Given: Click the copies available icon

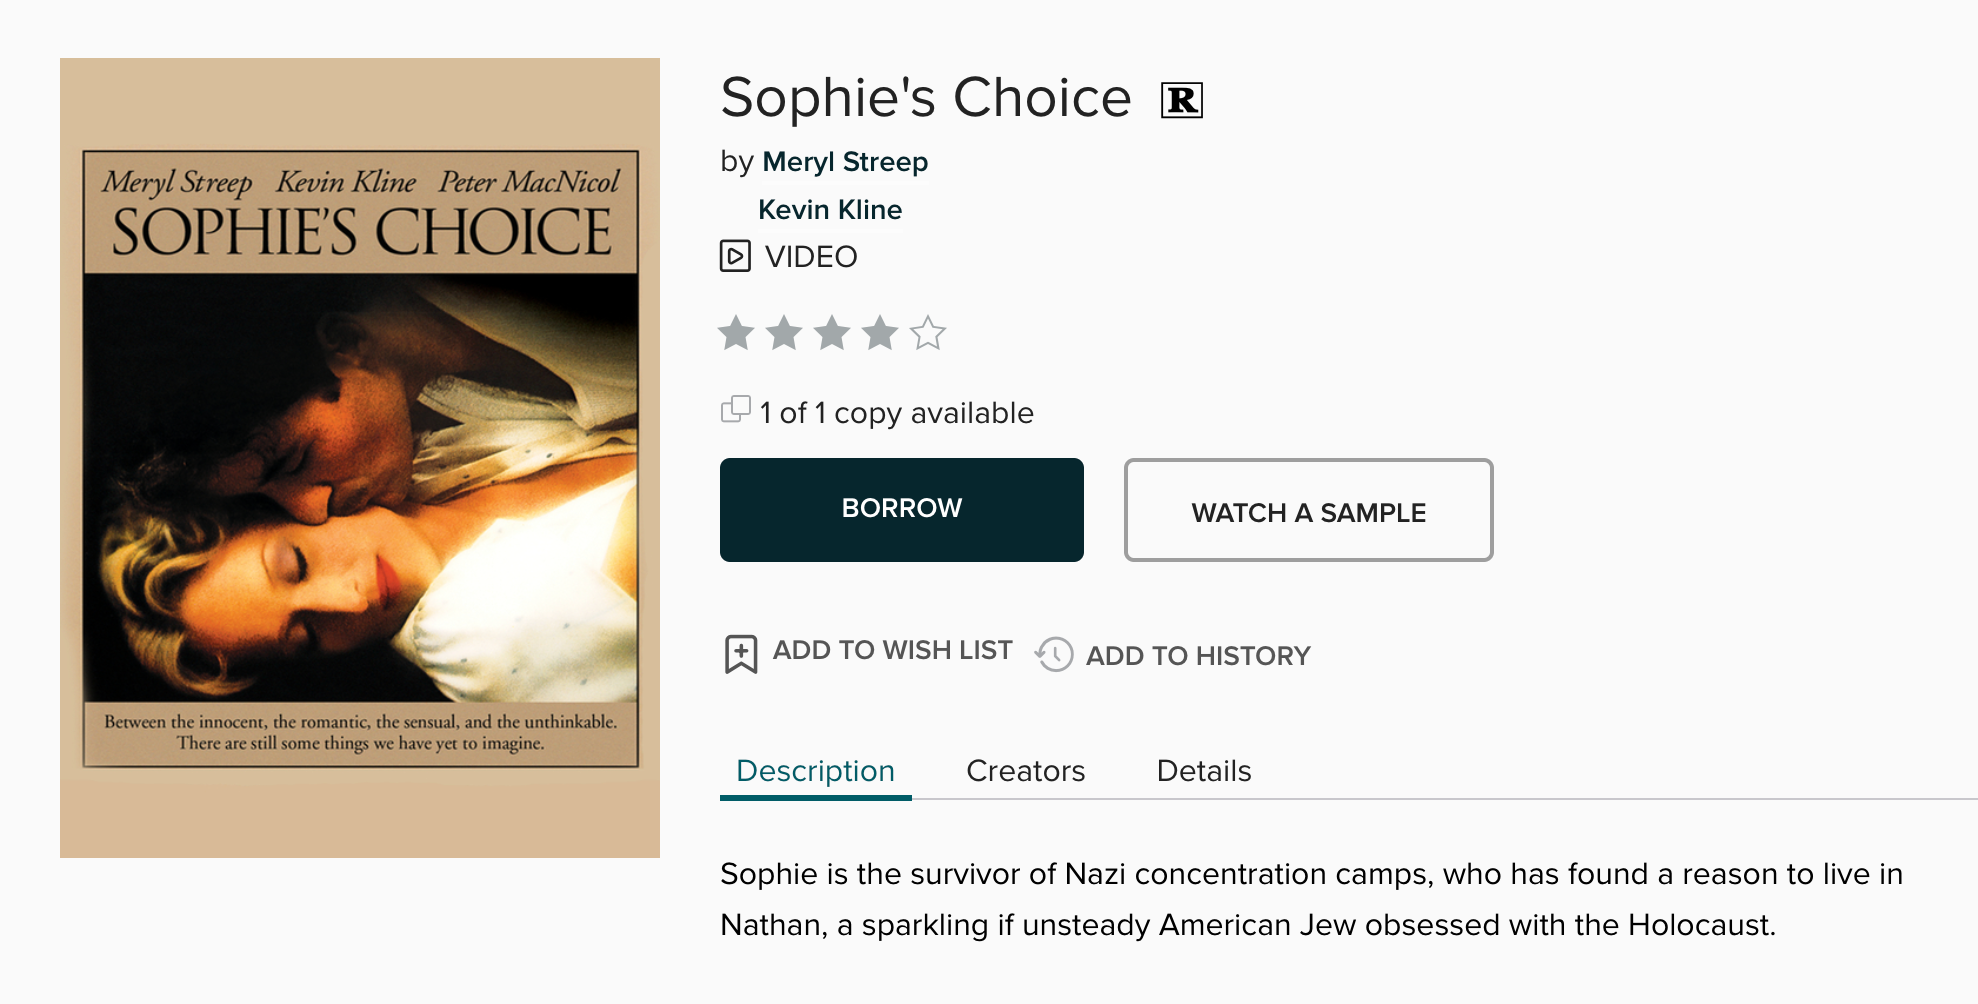Looking at the screenshot, I should [735, 410].
